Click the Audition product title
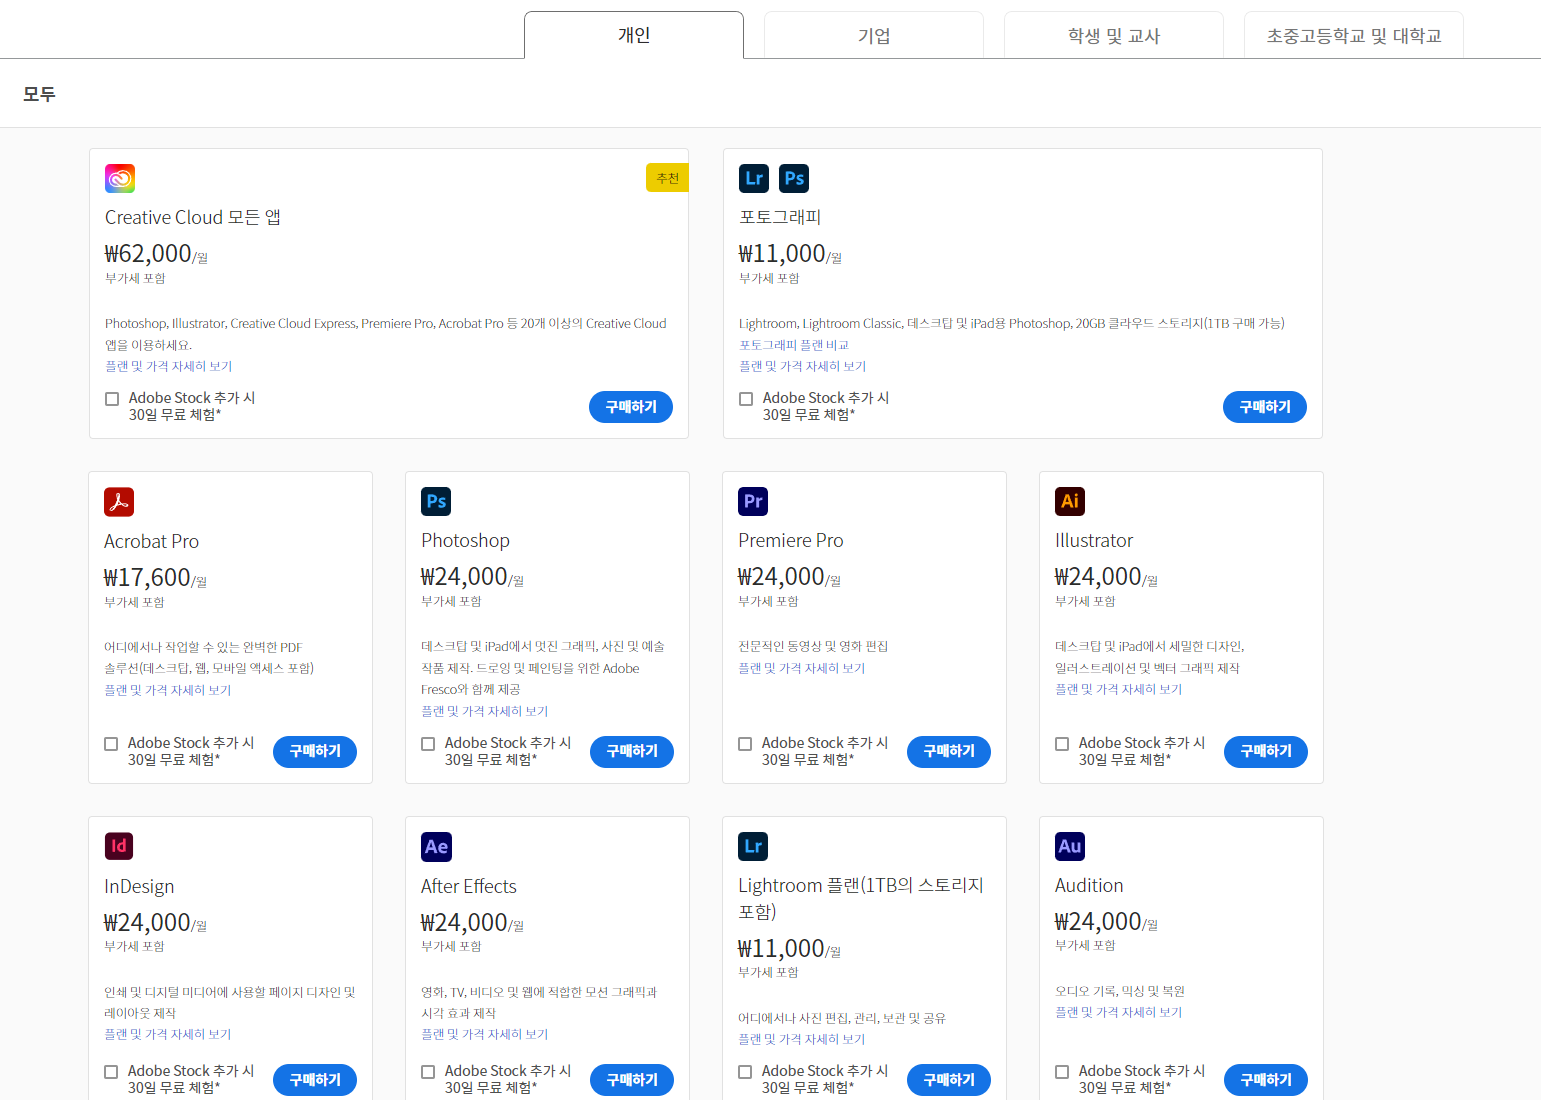The width and height of the screenshot is (1541, 1100). pyautogui.click(x=1089, y=886)
